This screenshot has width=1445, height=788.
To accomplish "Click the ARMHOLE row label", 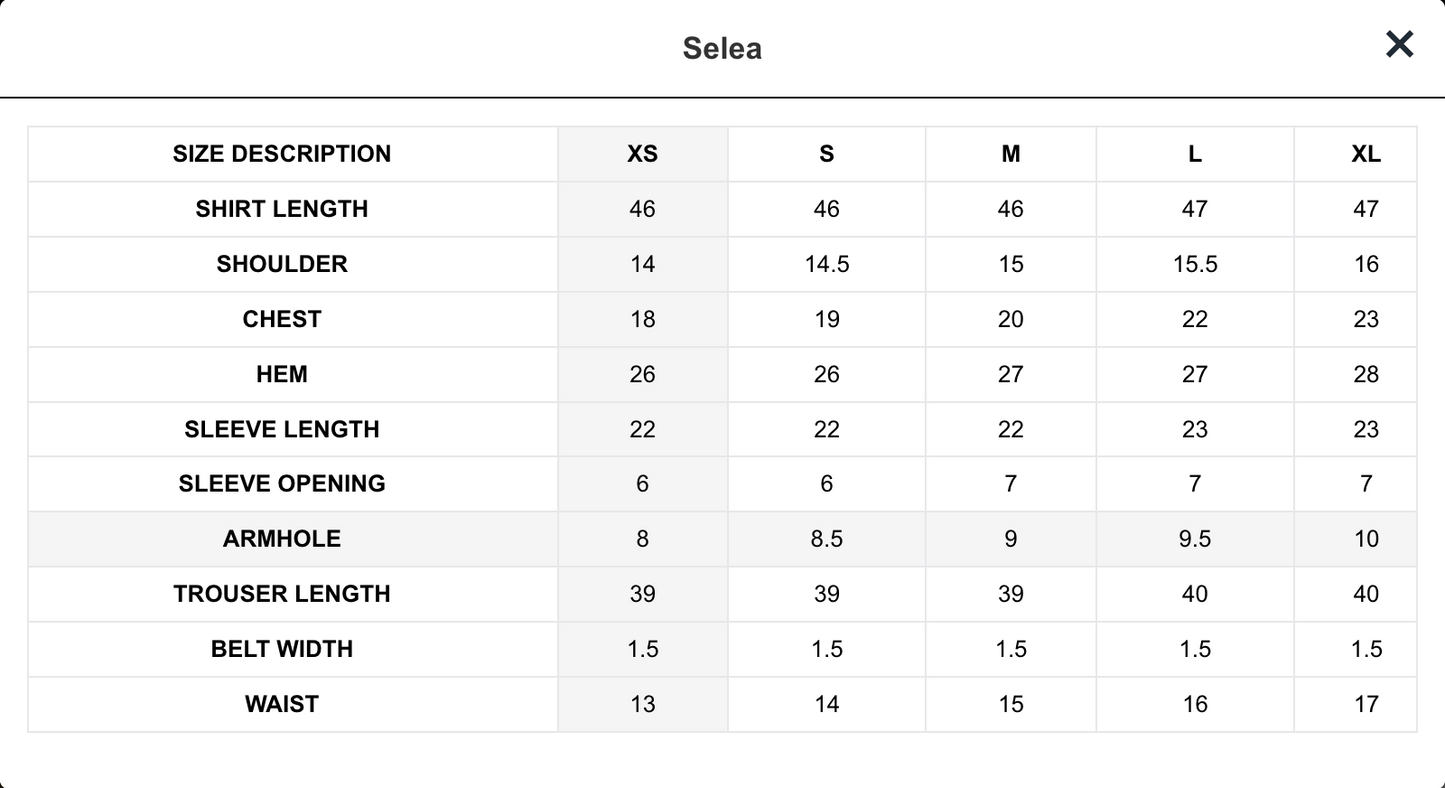I will (x=282, y=539).
